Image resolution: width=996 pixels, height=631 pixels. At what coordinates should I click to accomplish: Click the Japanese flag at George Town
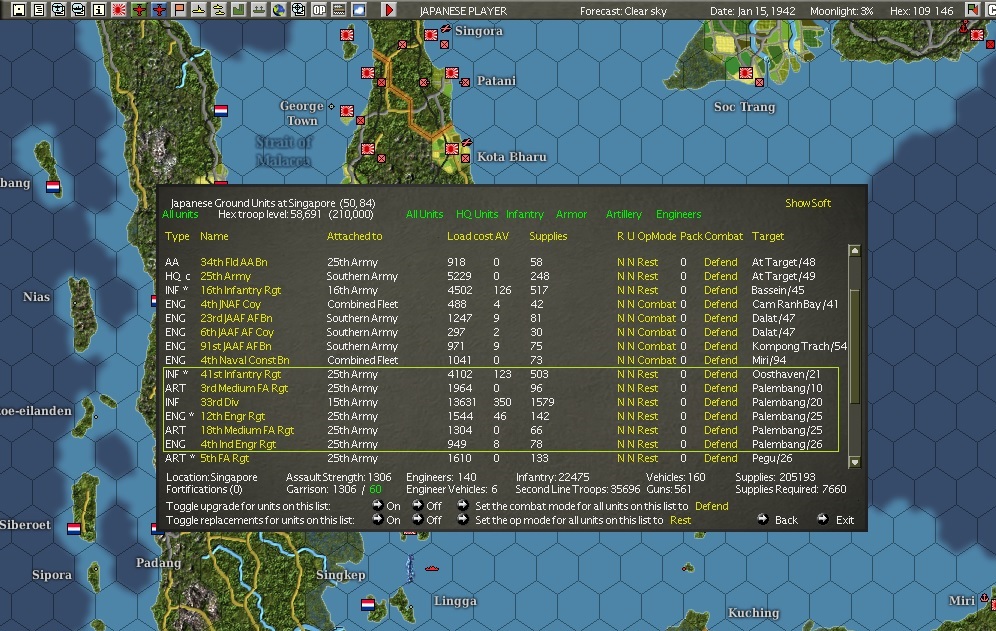tap(347, 111)
